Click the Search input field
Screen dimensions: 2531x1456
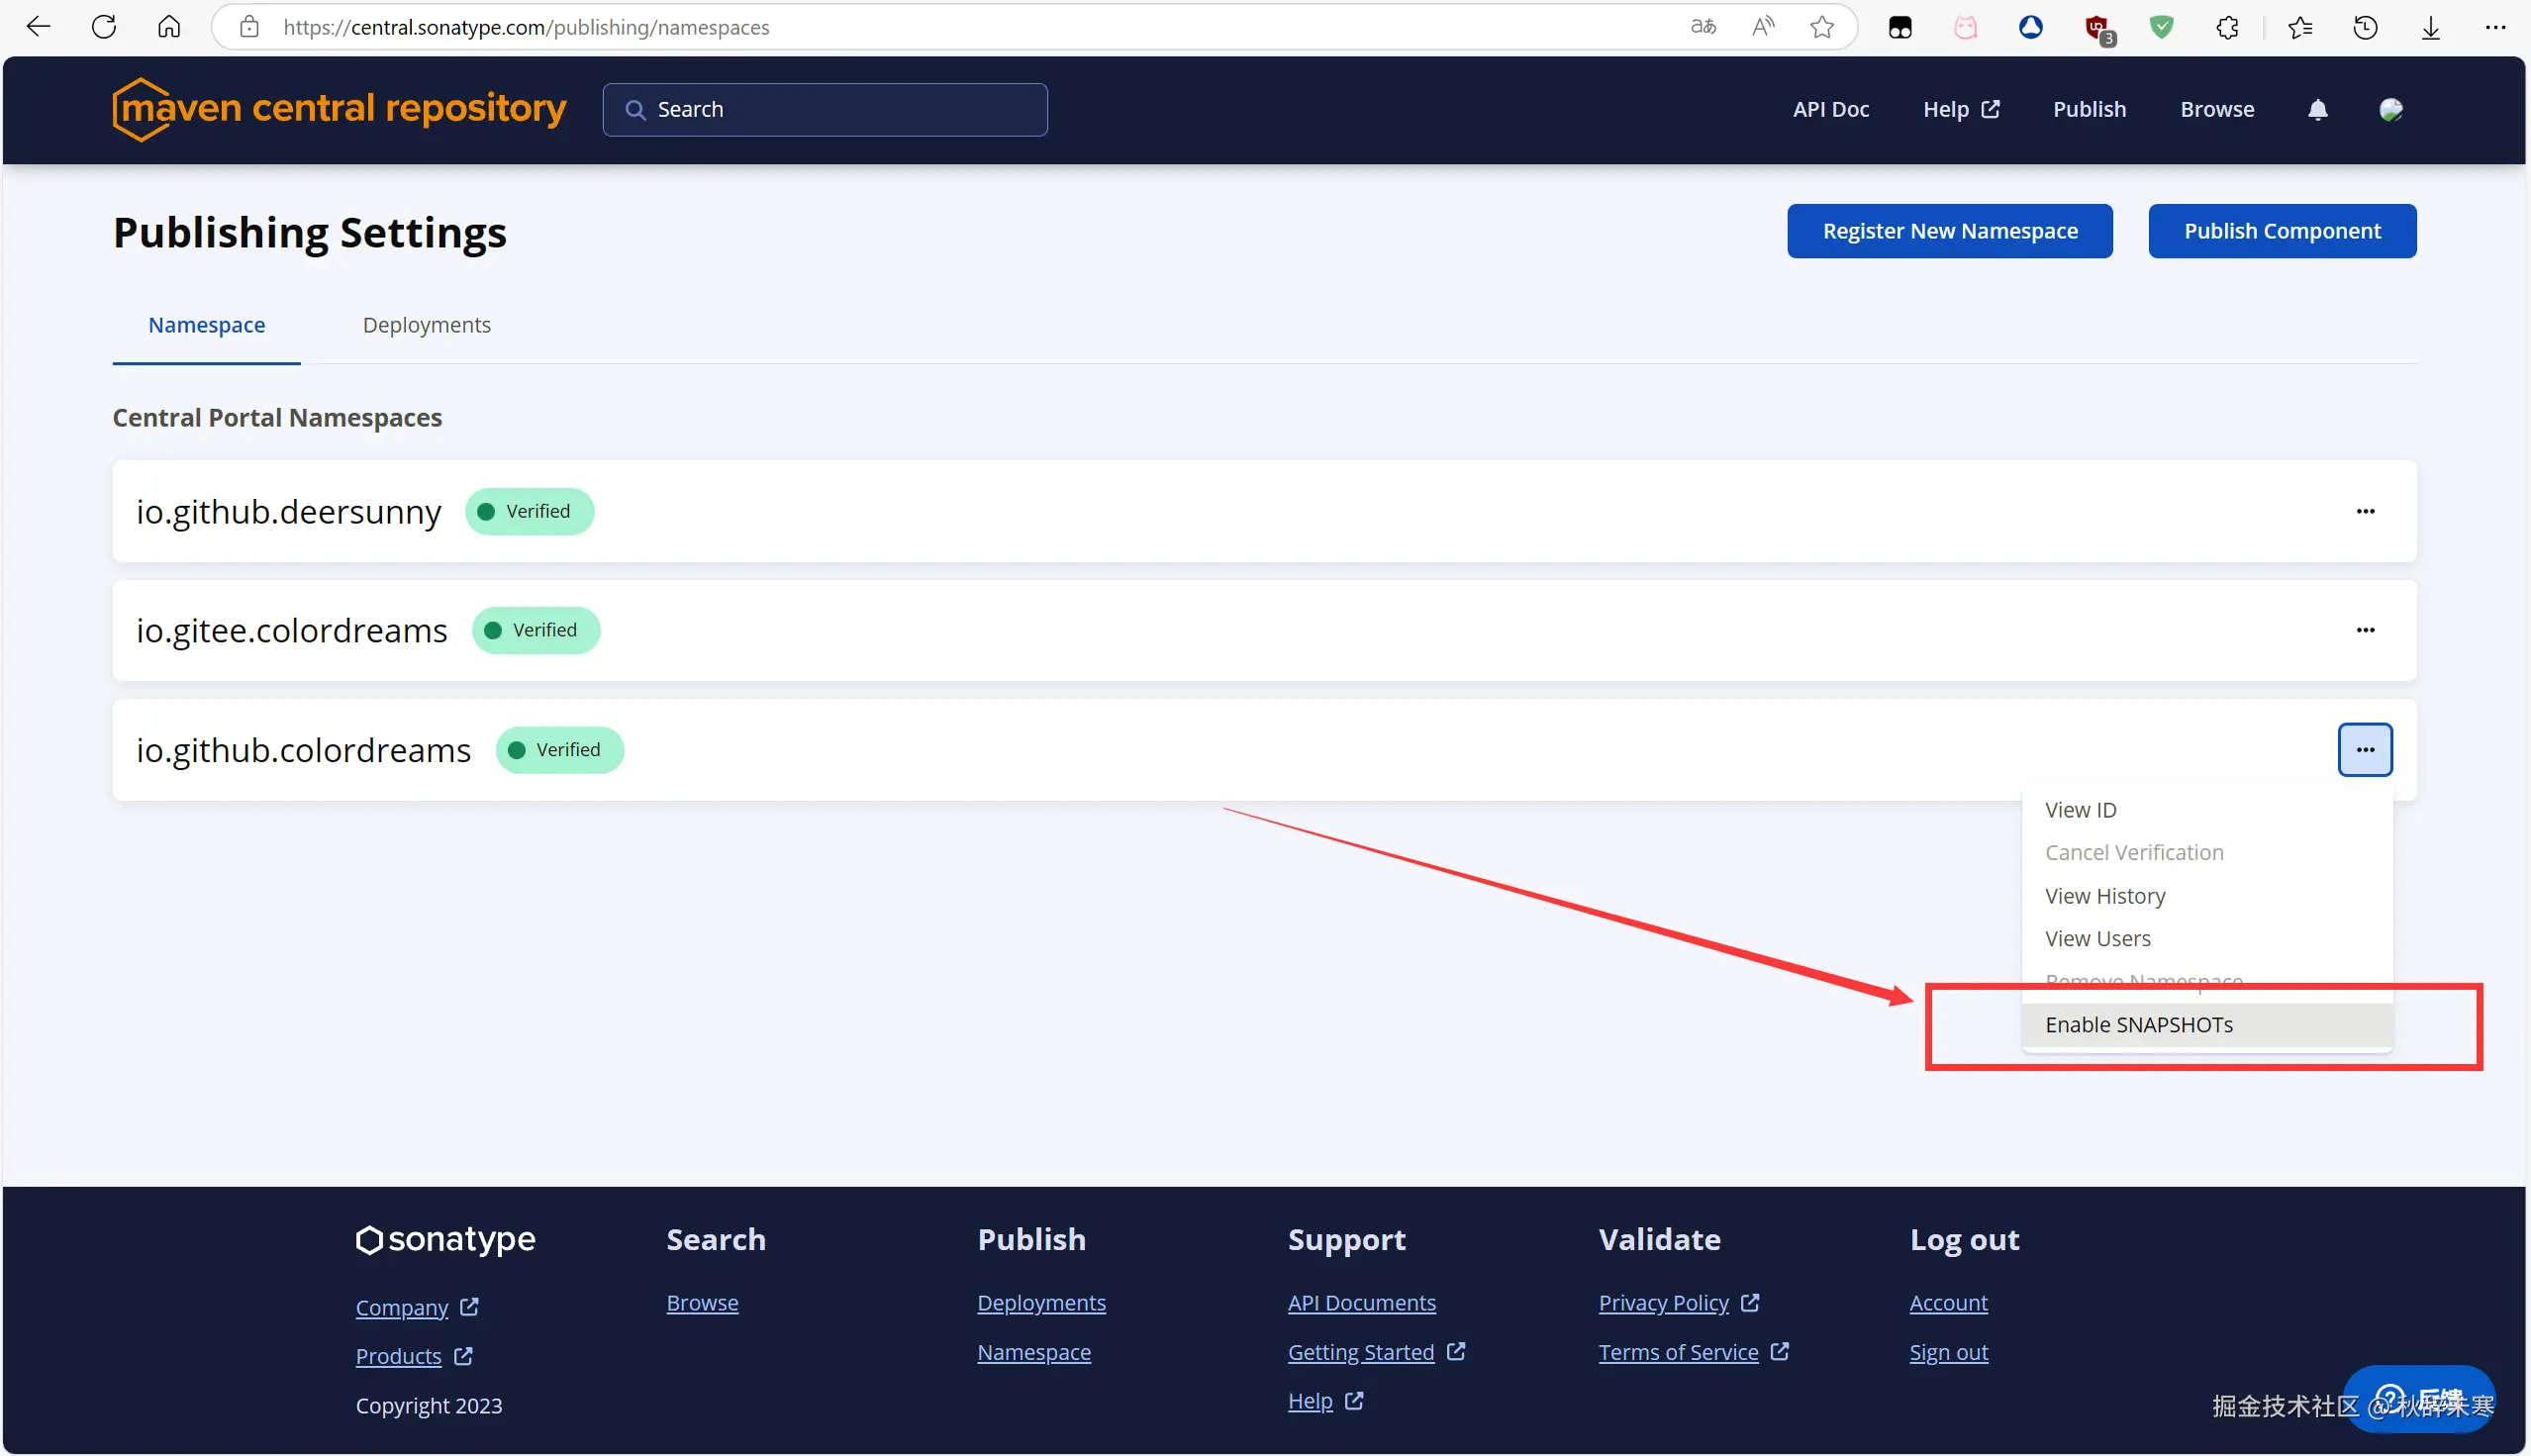[825, 110]
